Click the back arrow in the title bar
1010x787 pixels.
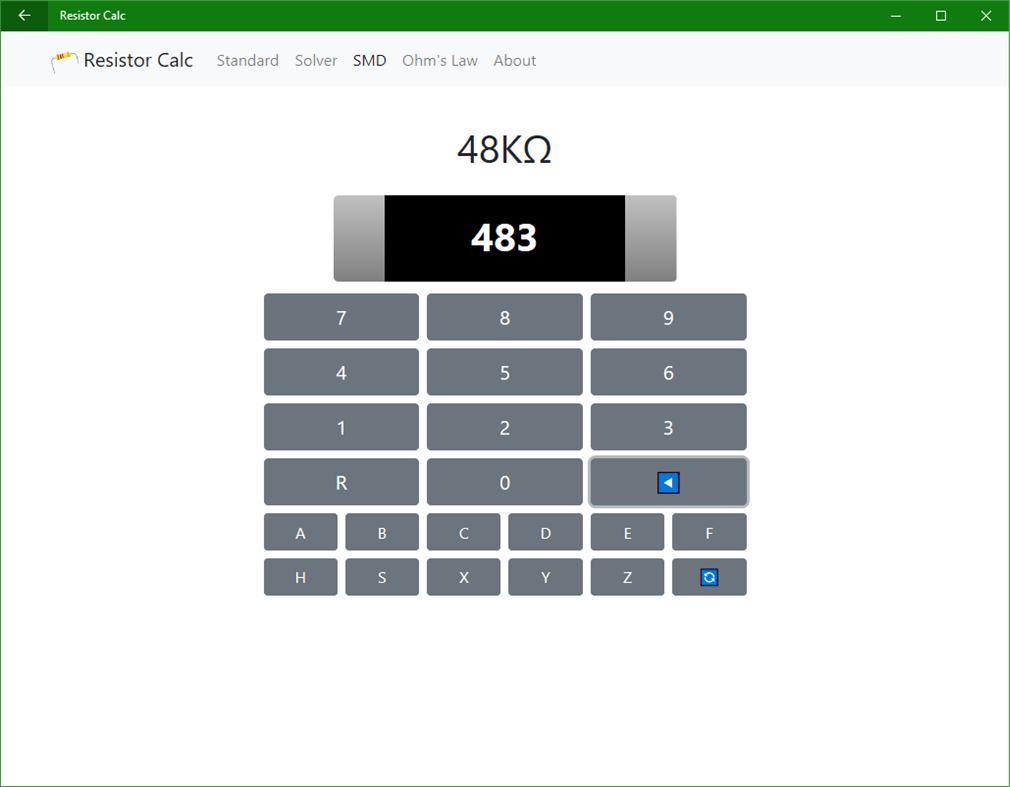24,15
